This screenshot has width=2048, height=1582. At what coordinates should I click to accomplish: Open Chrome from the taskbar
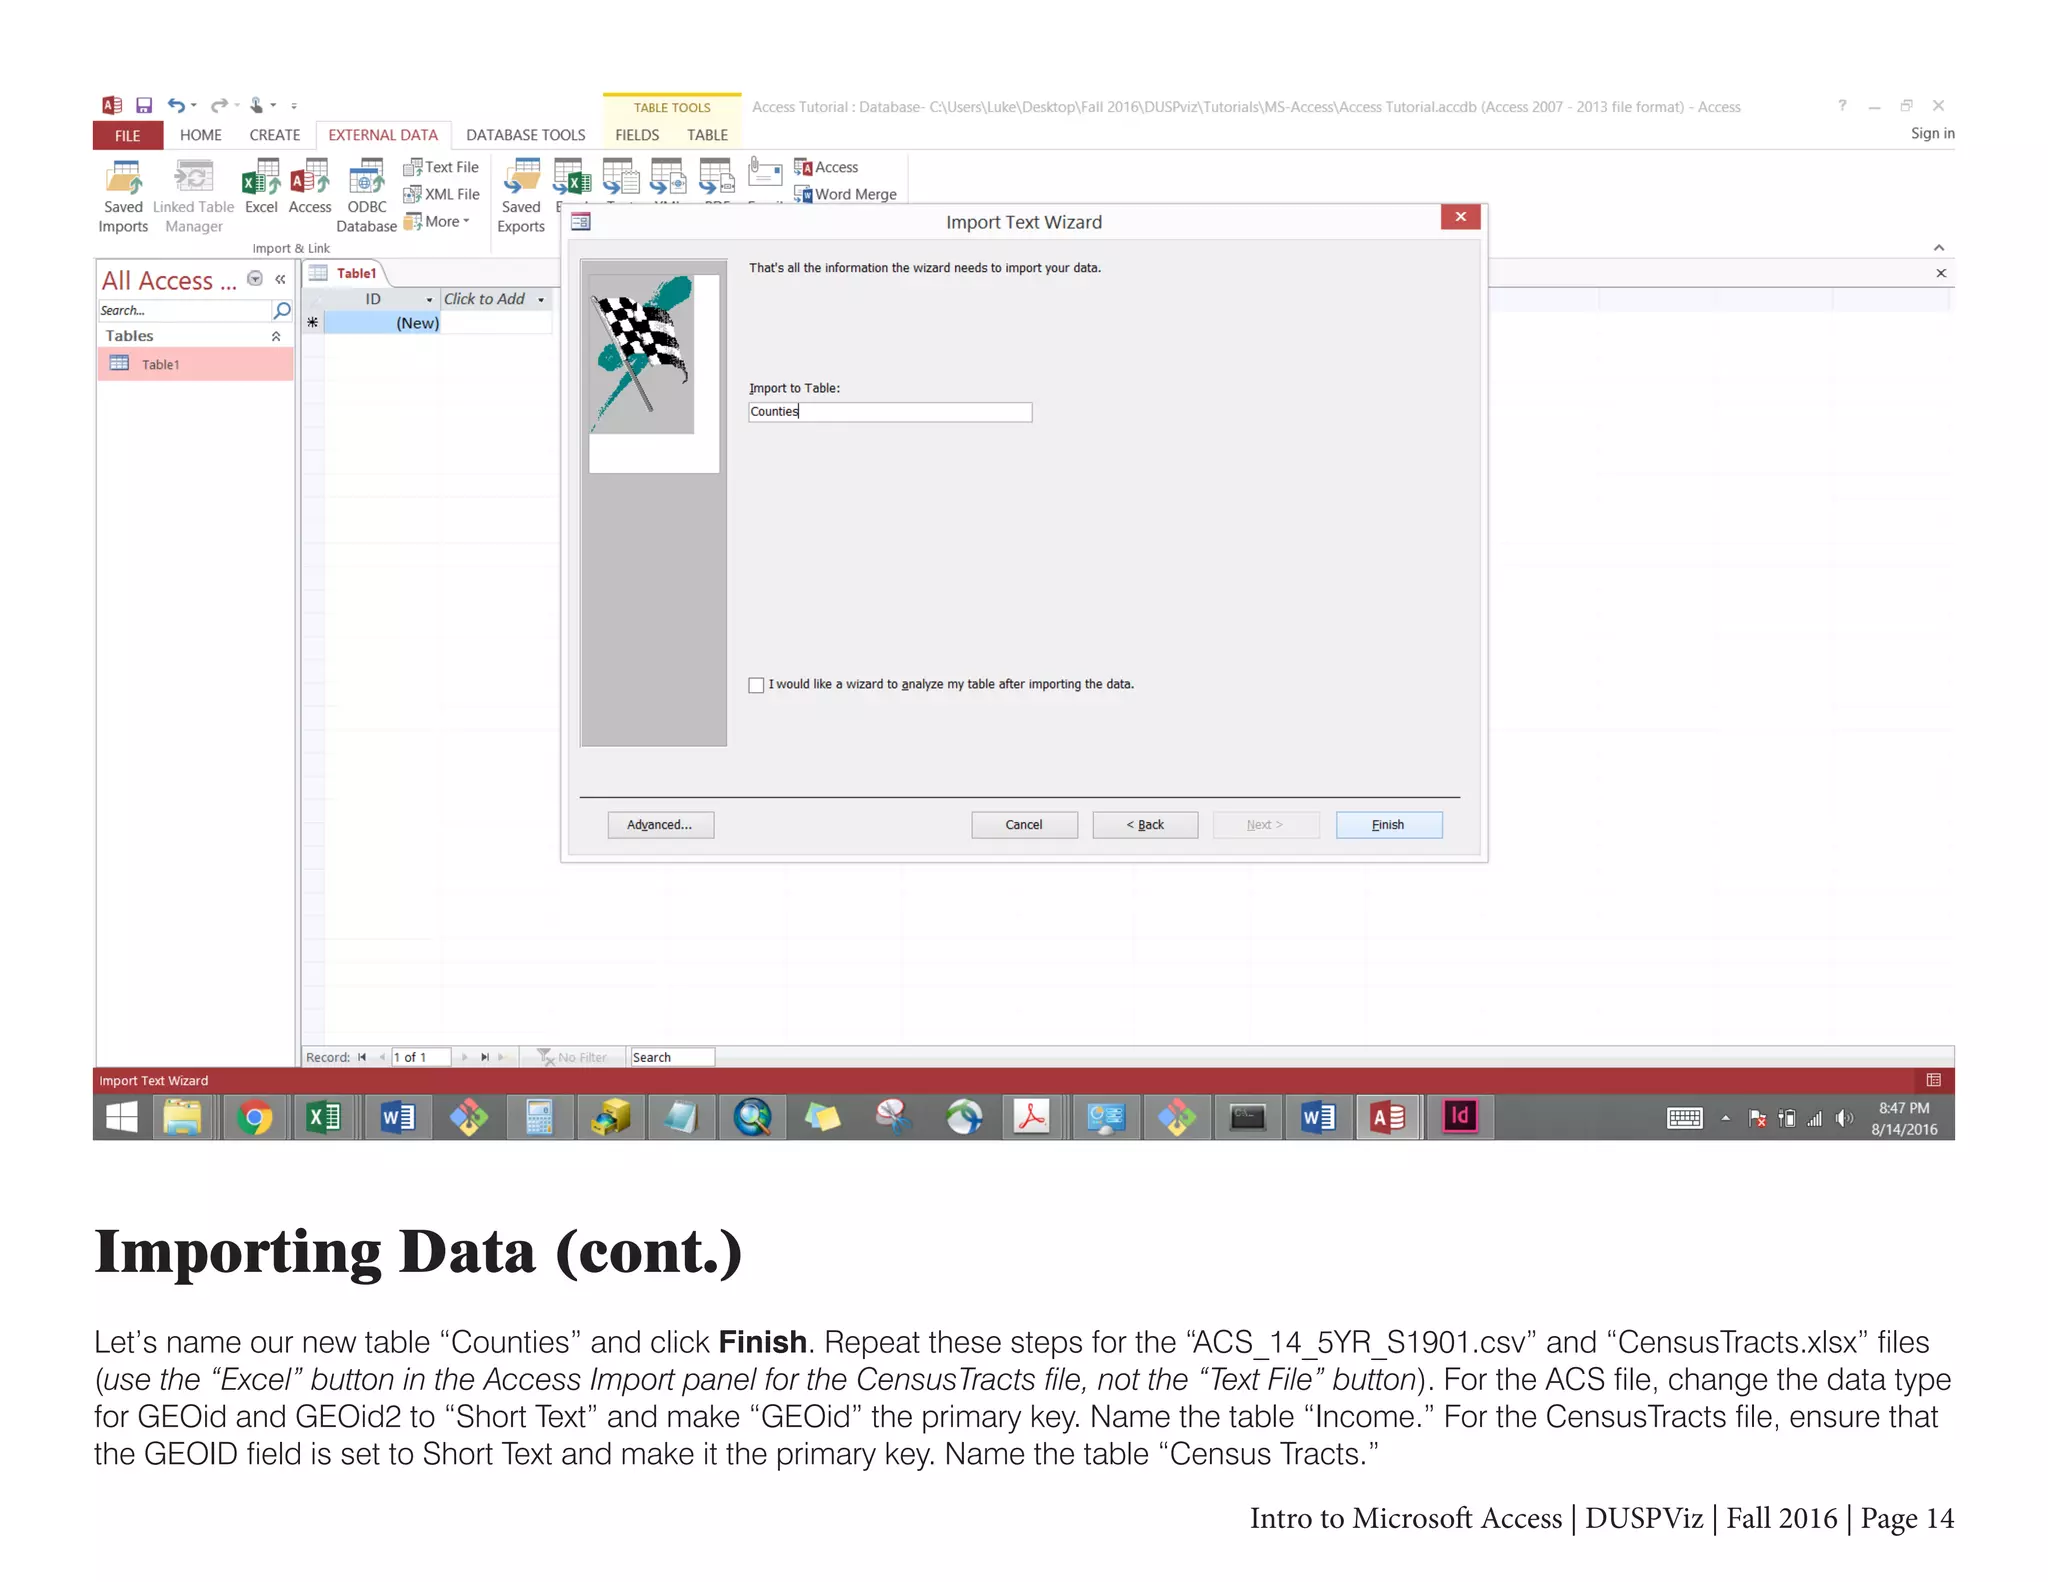pyautogui.click(x=254, y=1117)
